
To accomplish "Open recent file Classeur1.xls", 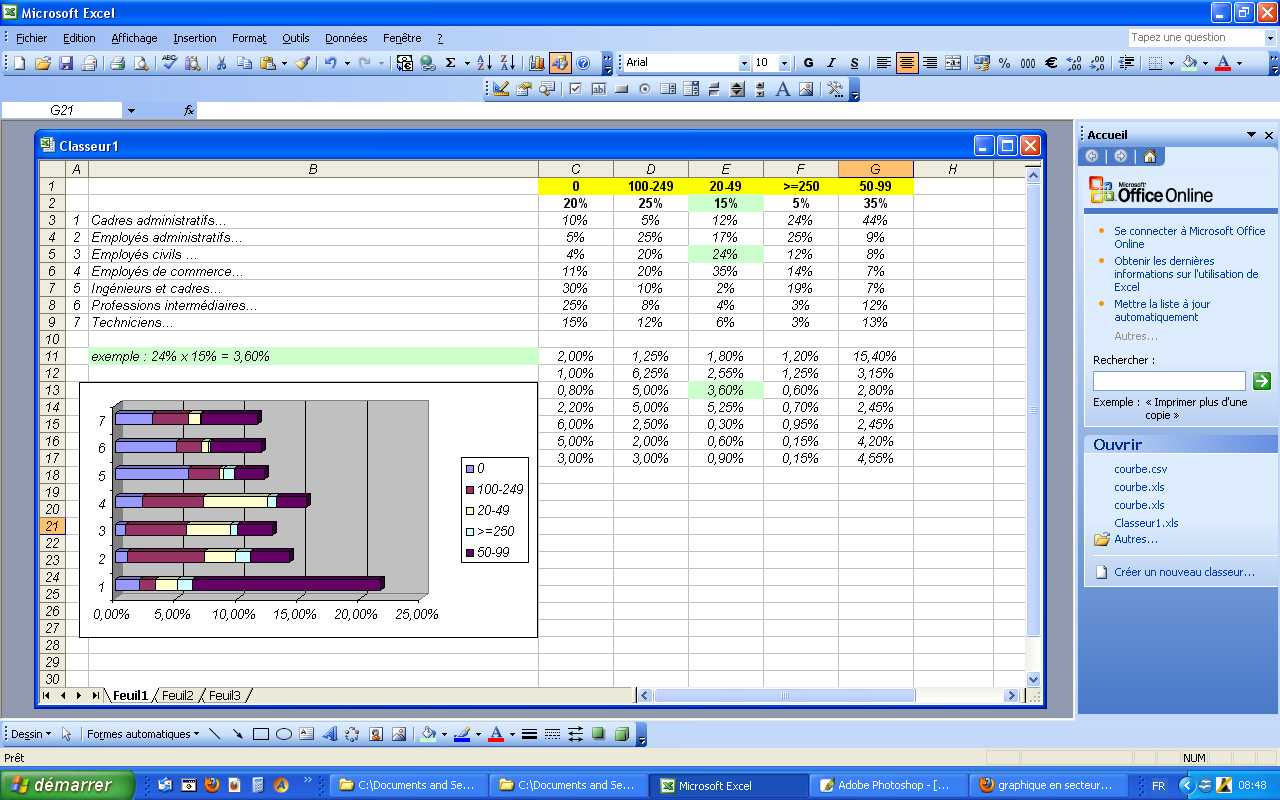I will (x=1146, y=523).
